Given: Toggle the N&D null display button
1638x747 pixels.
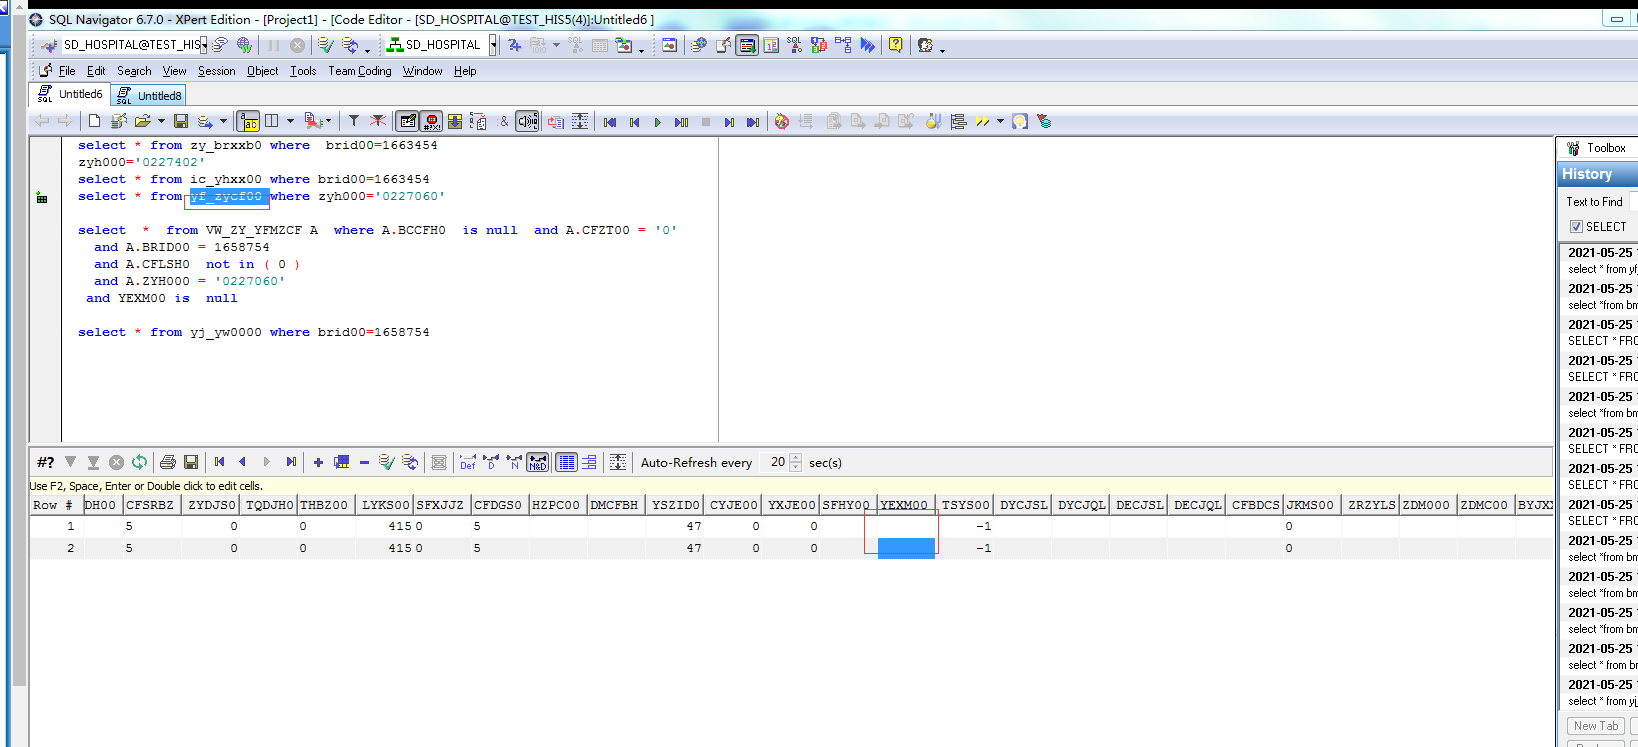Looking at the screenshot, I should point(538,462).
